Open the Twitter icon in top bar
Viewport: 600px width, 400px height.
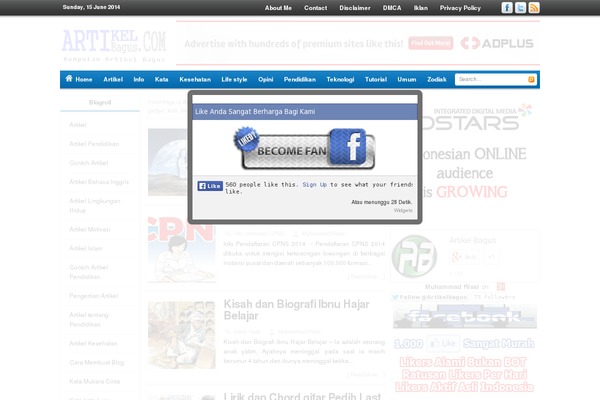(520, 8)
